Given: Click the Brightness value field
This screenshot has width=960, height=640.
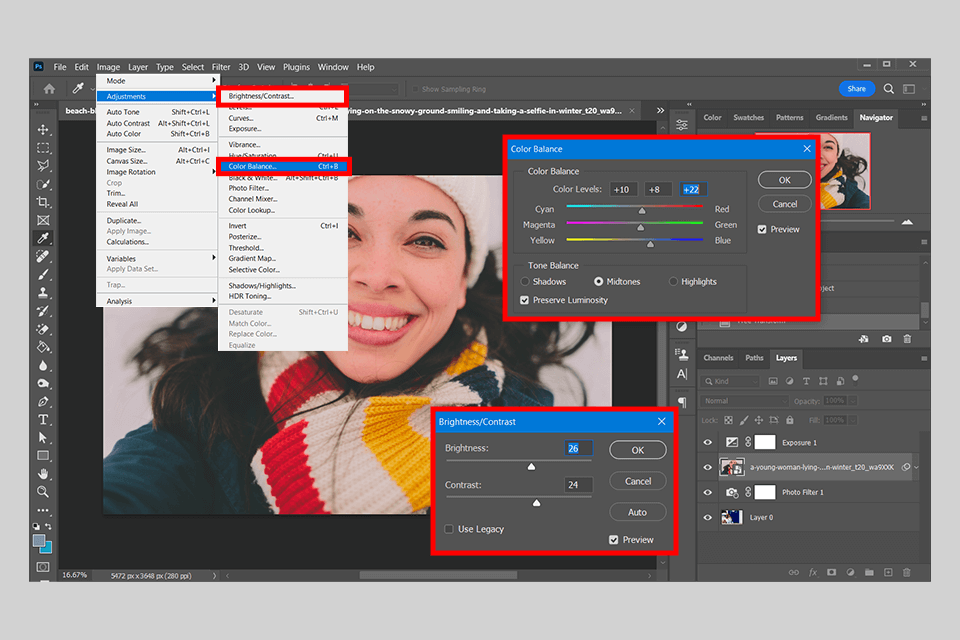Looking at the screenshot, I should pyautogui.click(x=578, y=448).
